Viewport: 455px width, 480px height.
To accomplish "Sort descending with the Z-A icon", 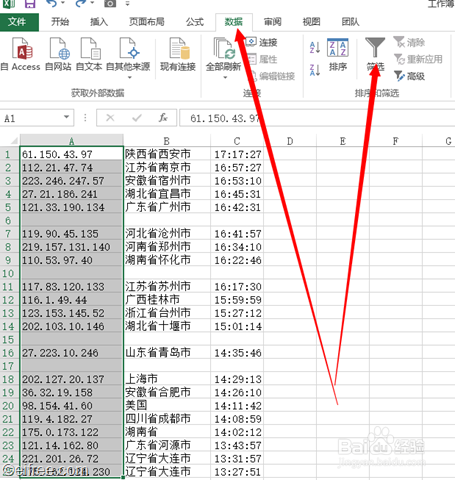I will click(x=315, y=70).
